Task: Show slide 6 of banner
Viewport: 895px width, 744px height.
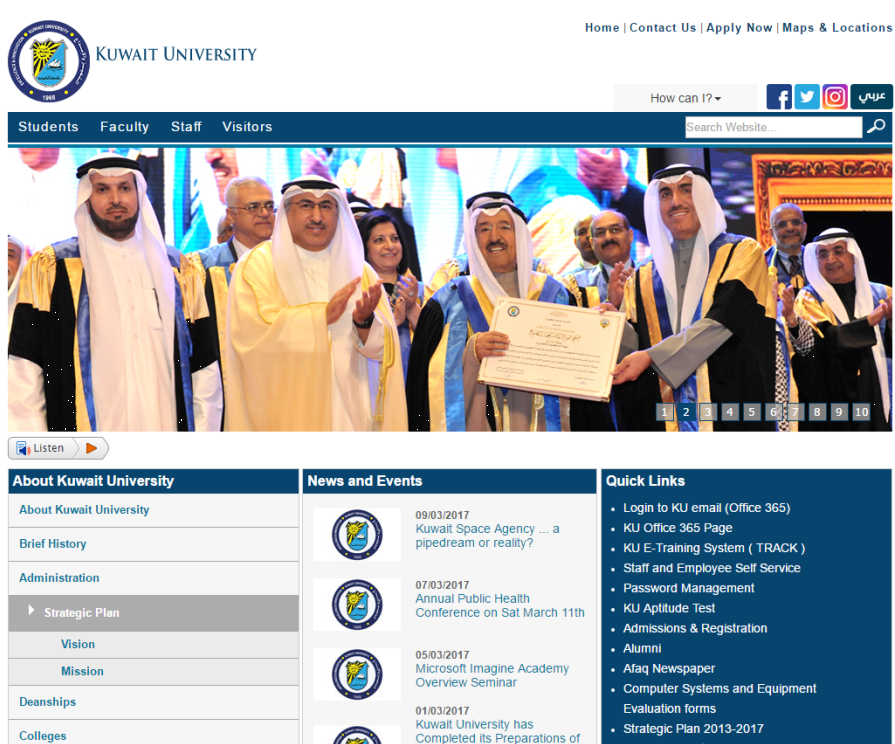Action: (773, 412)
